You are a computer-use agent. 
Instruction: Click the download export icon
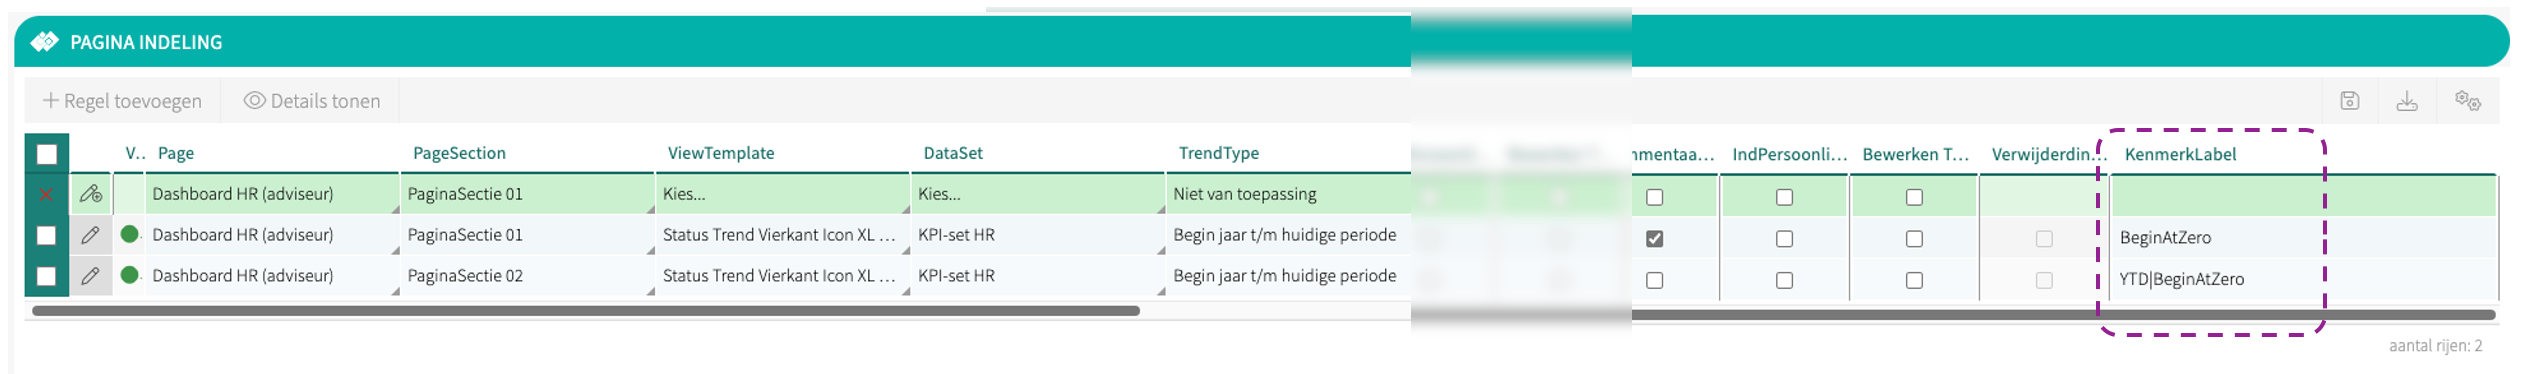click(2407, 101)
